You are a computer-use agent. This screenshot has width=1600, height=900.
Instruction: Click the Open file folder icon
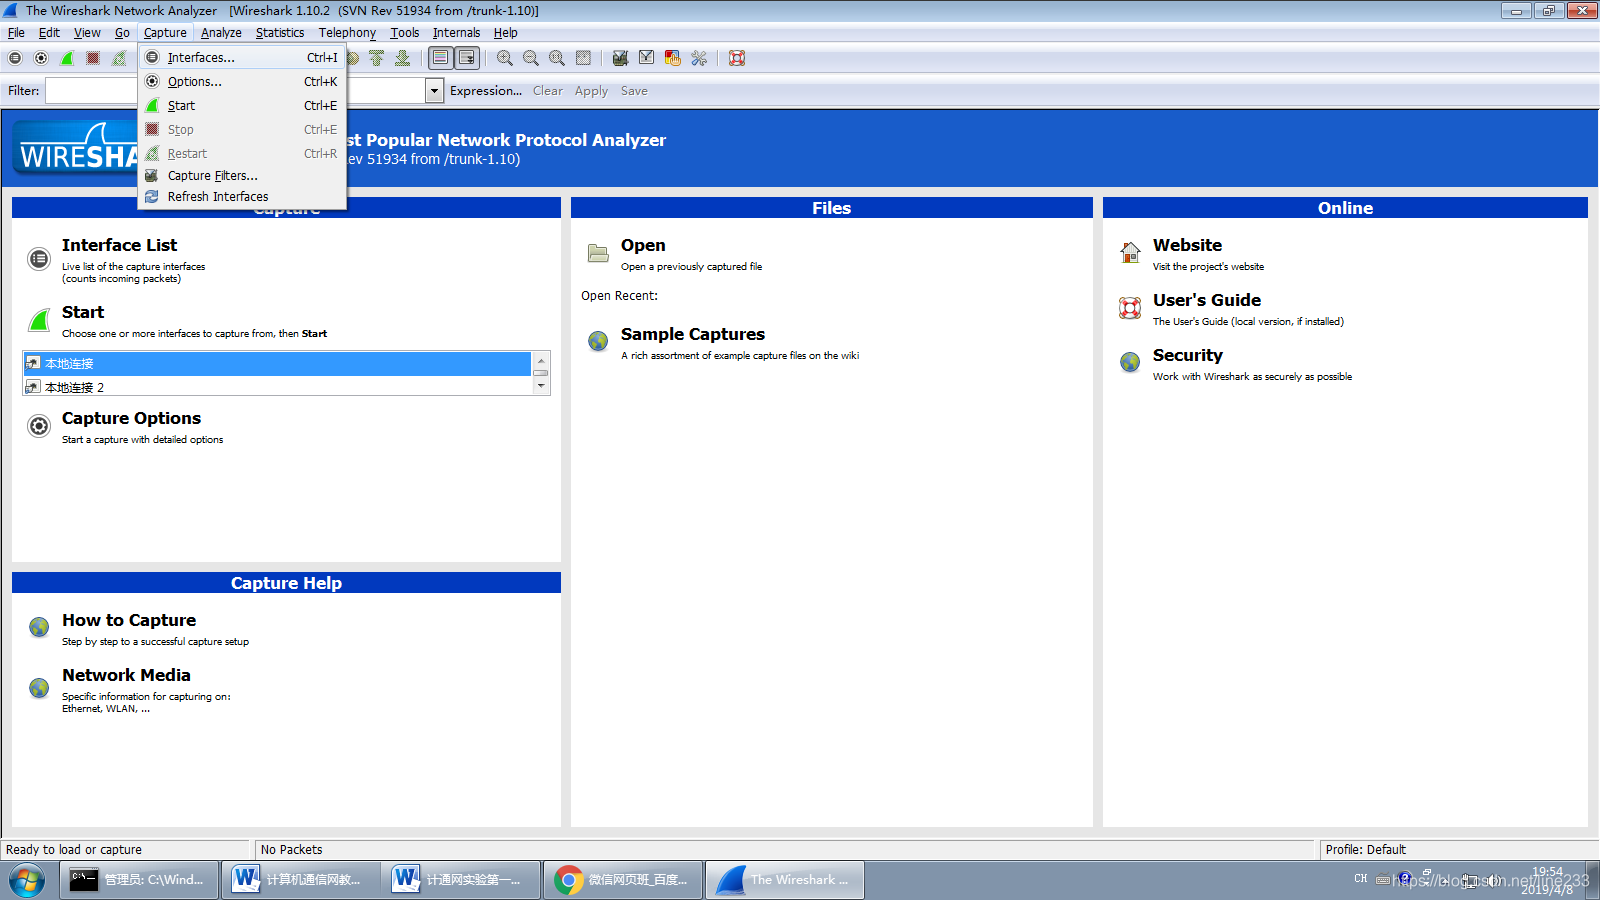[x=598, y=253]
